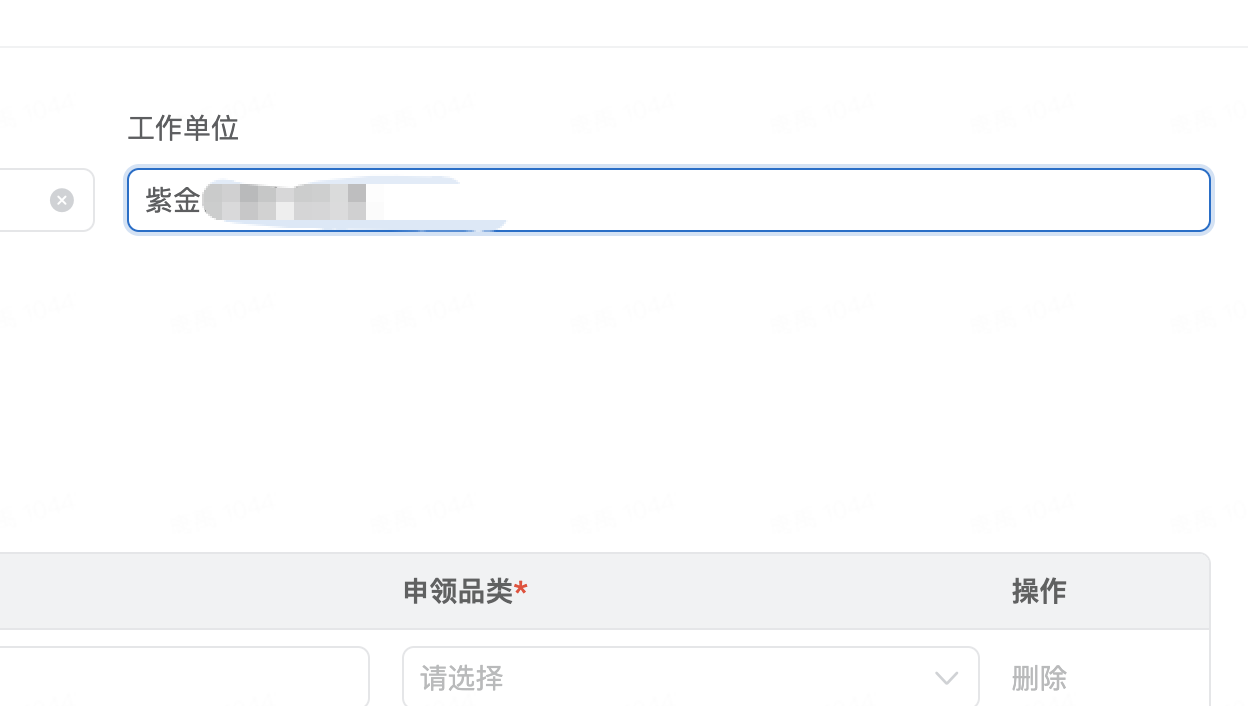Image resolution: width=1248 pixels, height=706 pixels.
Task: Click 删除 in the 操作 column
Action: (1039, 679)
